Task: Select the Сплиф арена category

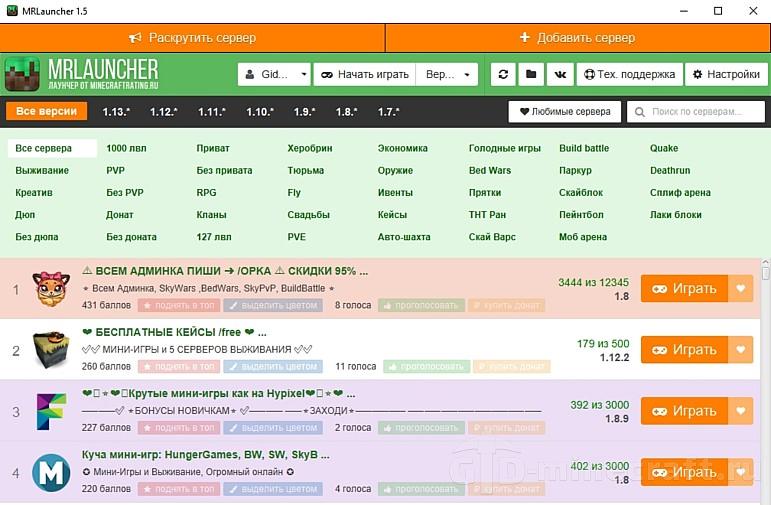Action: [680, 193]
